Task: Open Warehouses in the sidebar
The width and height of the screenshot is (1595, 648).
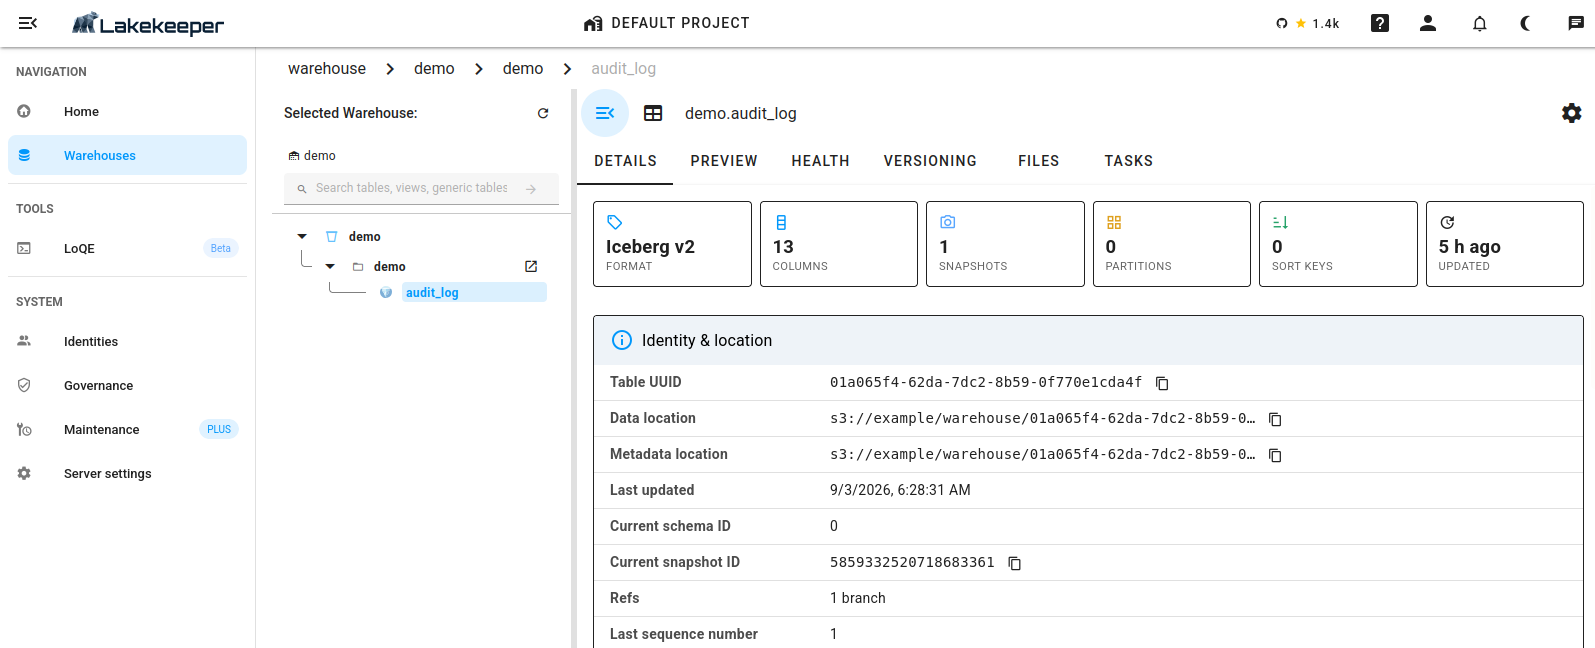Action: (x=127, y=155)
